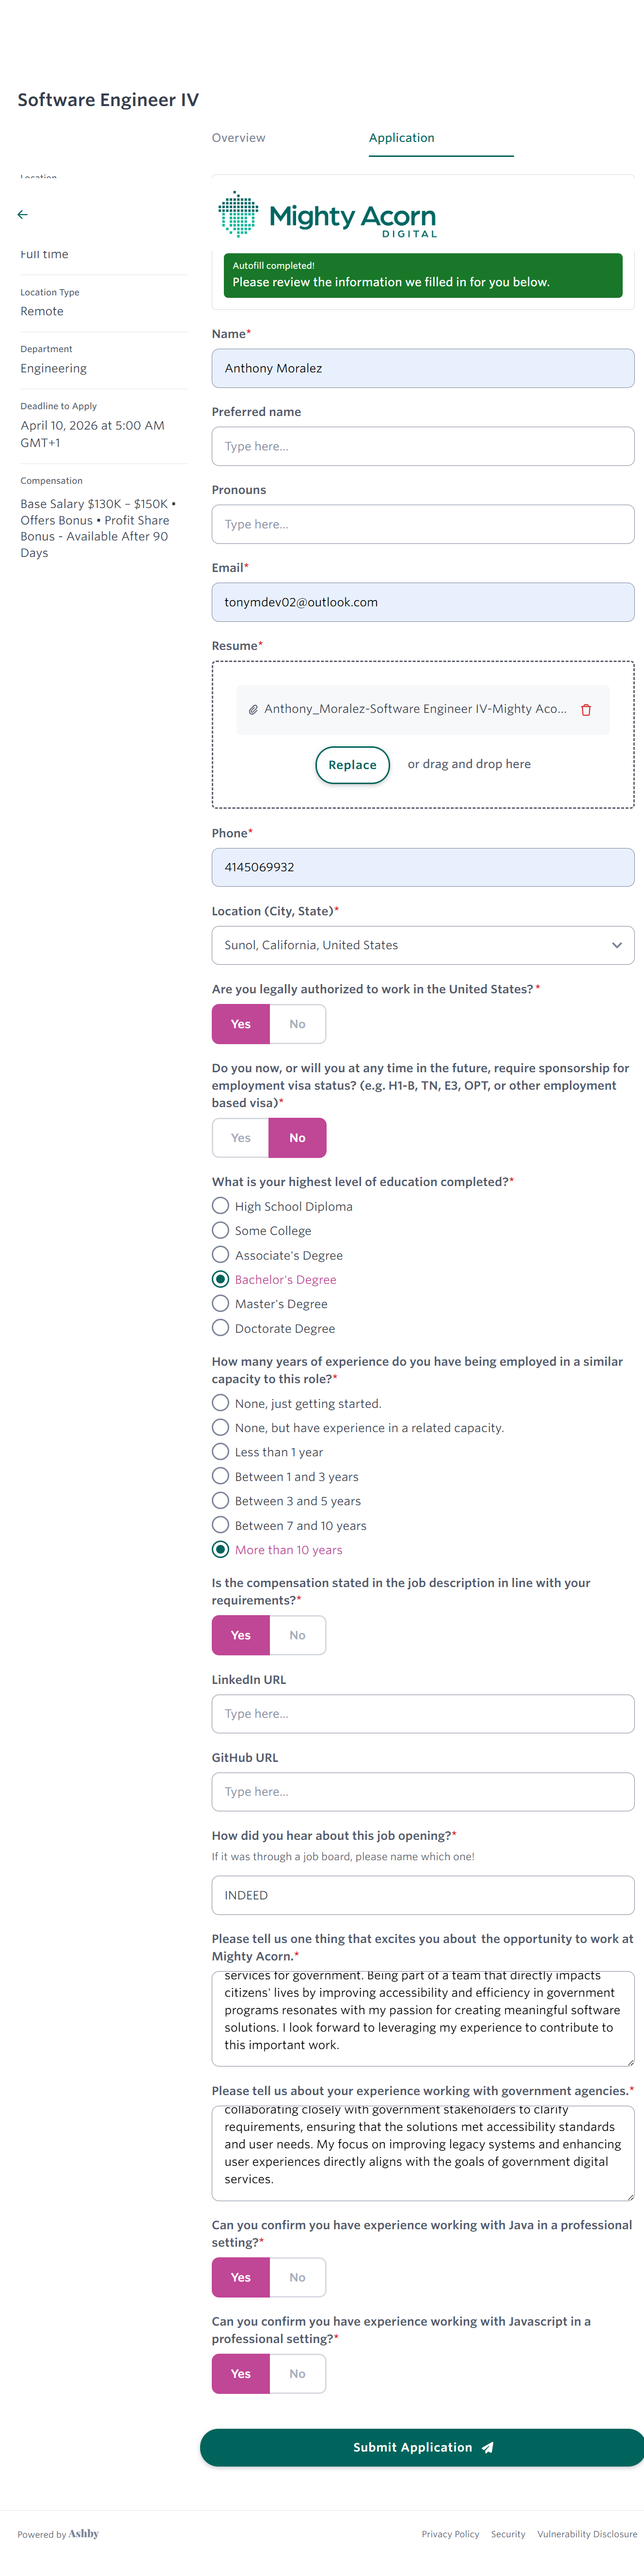Switch to the Overview tab
Viewport: 644px width, 2576px height.
(238, 138)
